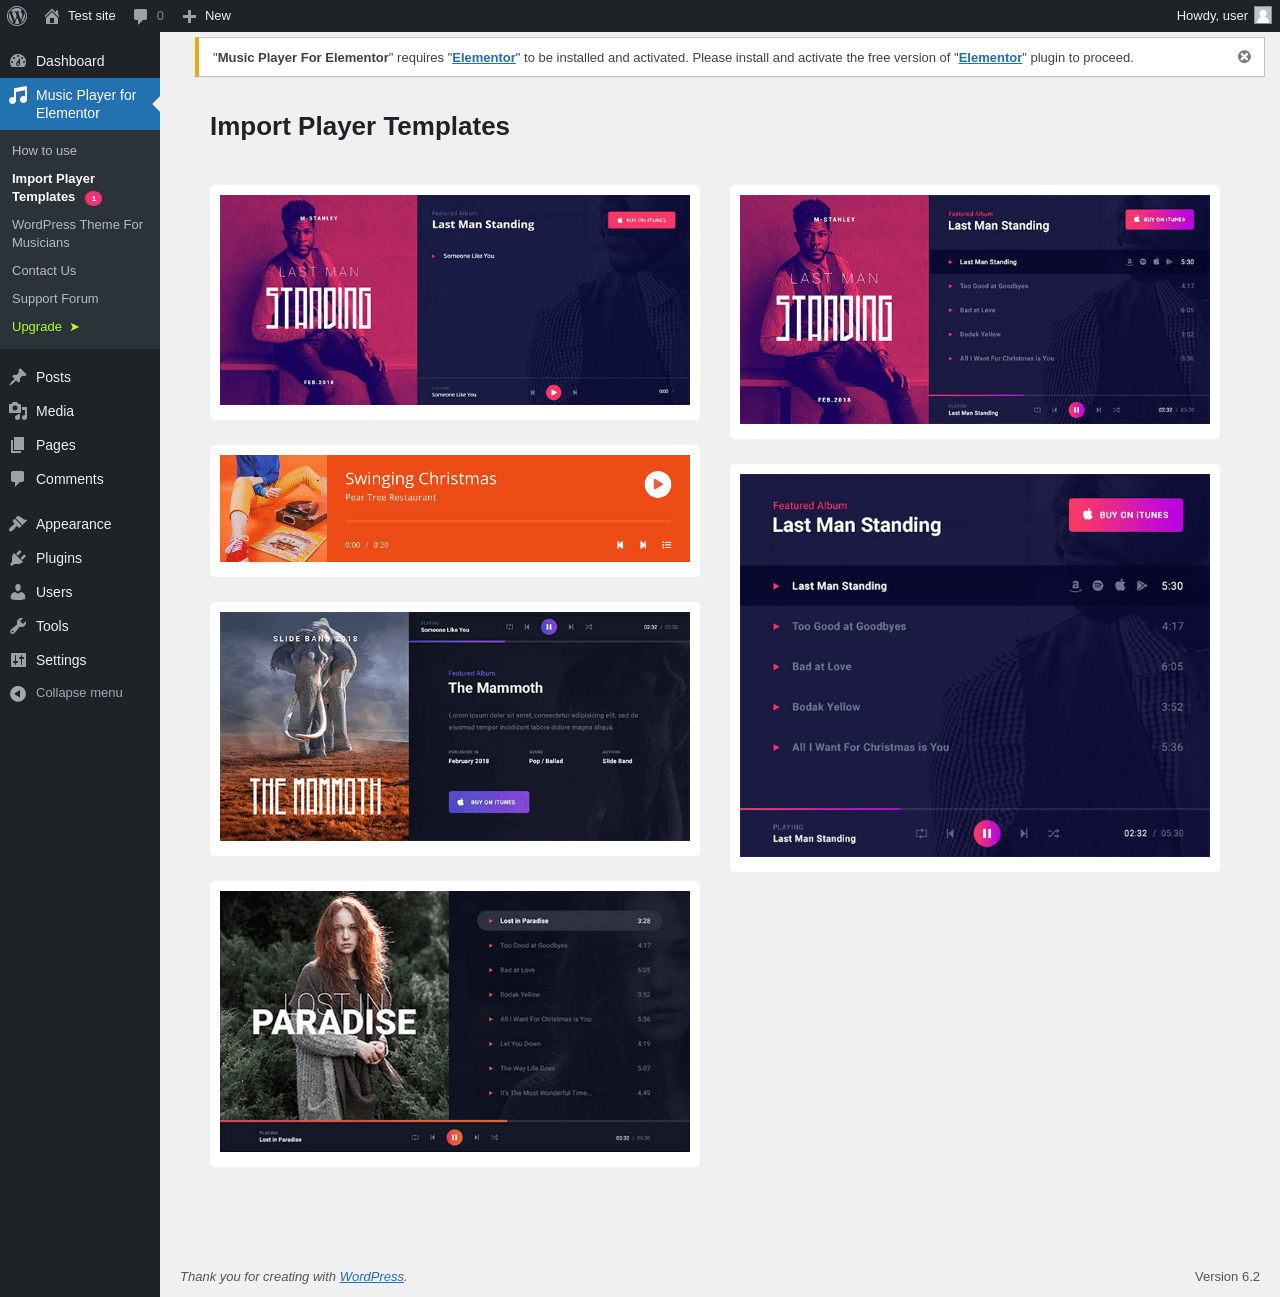Click the Import Player Templates notification badge

94,198
